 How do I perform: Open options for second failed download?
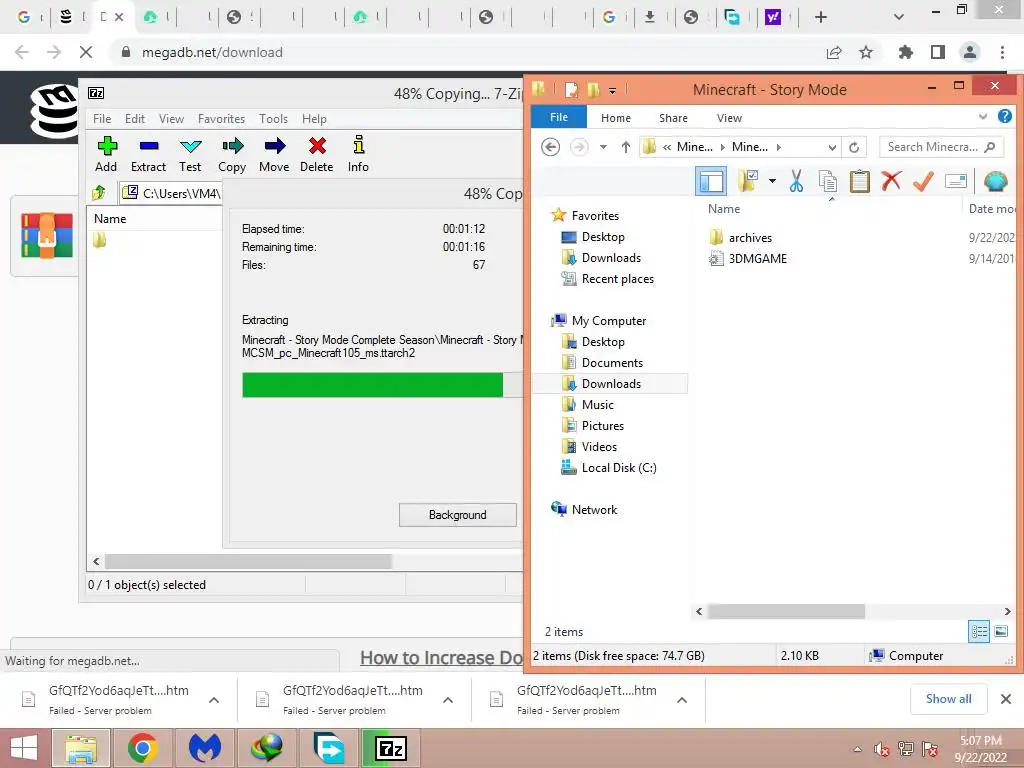447,700
